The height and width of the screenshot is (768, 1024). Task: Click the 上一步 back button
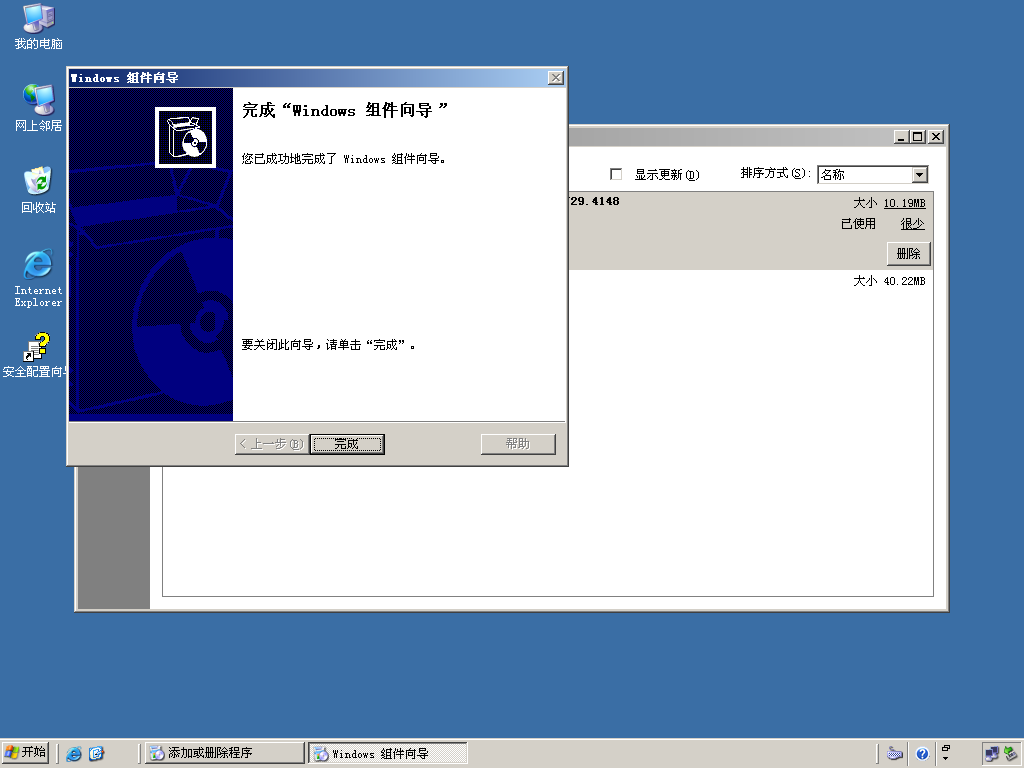[272, 444]
